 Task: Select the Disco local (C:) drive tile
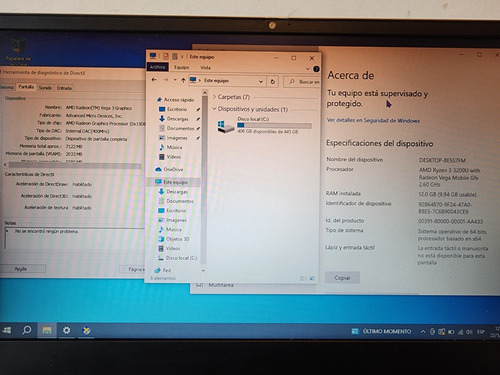tap(264, 125)
